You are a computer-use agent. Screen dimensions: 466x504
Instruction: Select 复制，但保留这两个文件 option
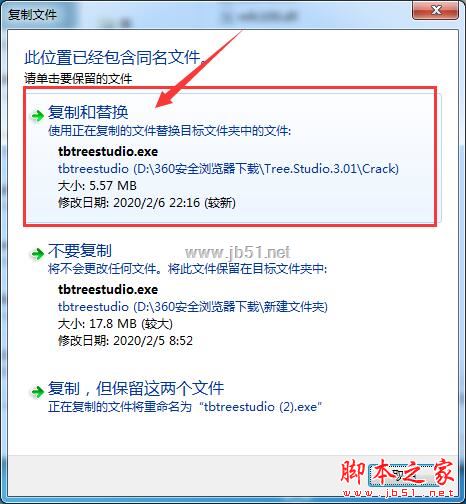(136, 388)
